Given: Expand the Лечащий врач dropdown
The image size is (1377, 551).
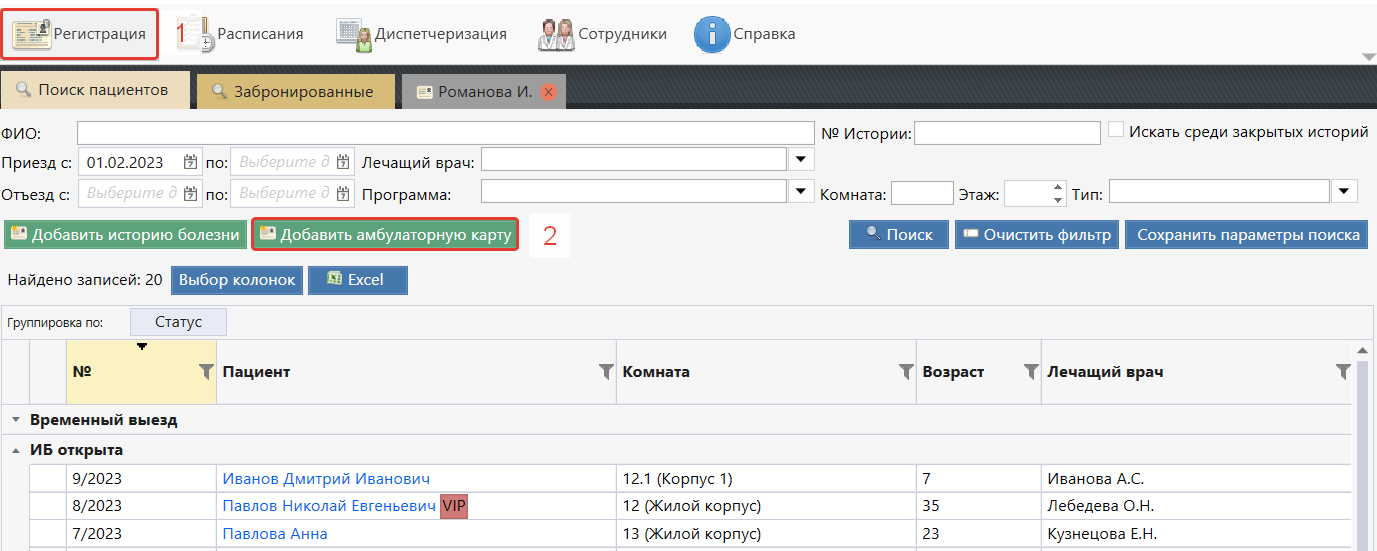Looking at the screenshot, I should click(801, 160).
